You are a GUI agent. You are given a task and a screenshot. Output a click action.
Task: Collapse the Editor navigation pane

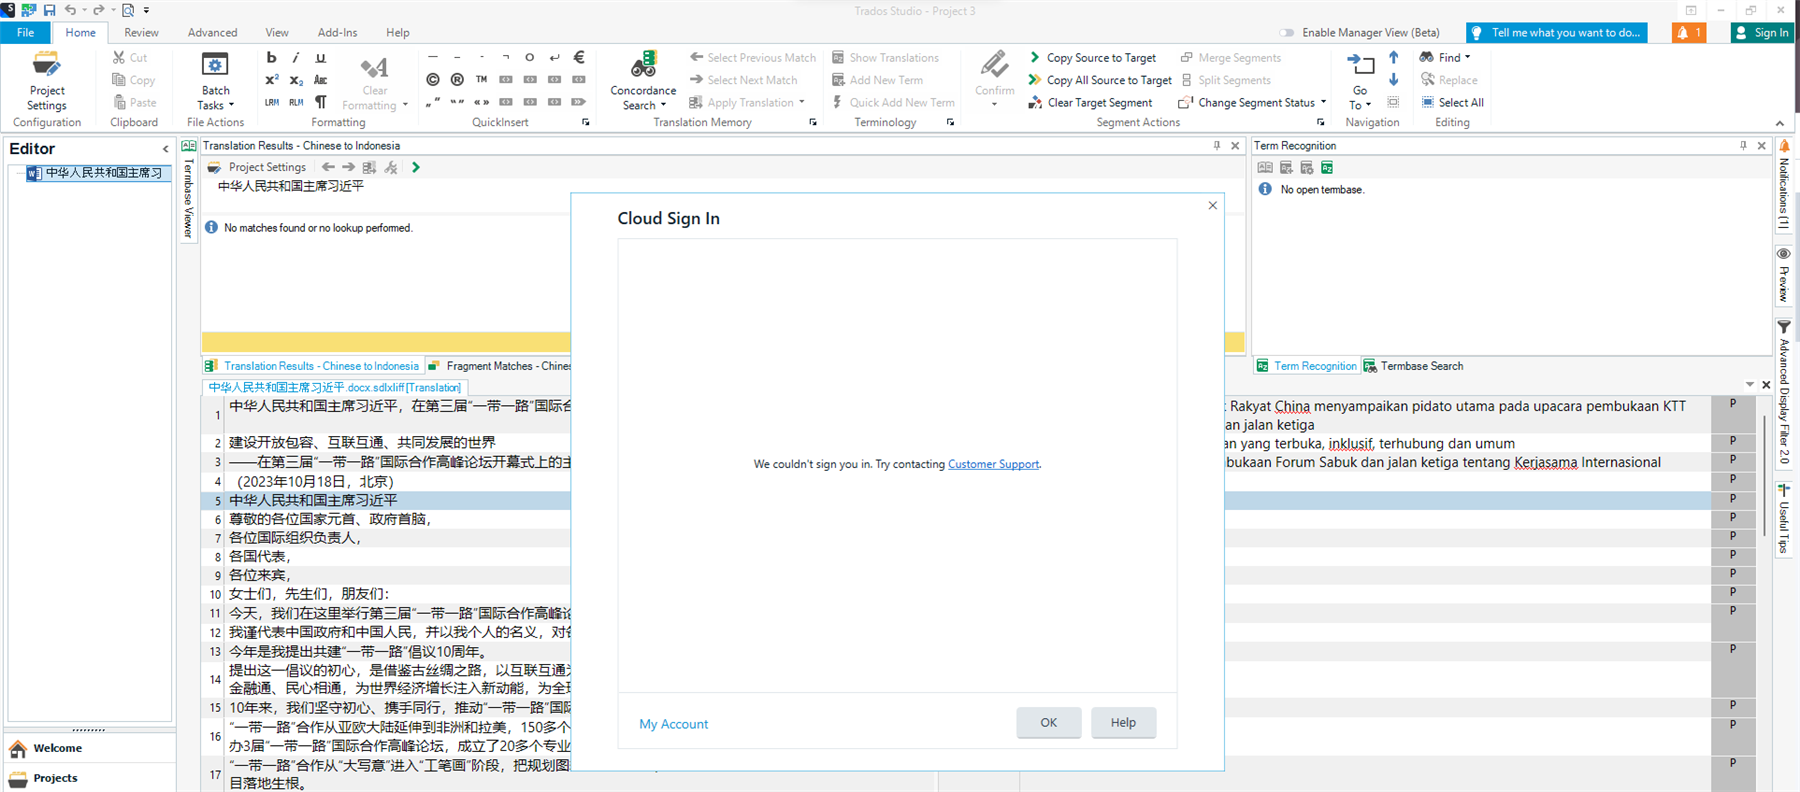(x=166, y=149)
